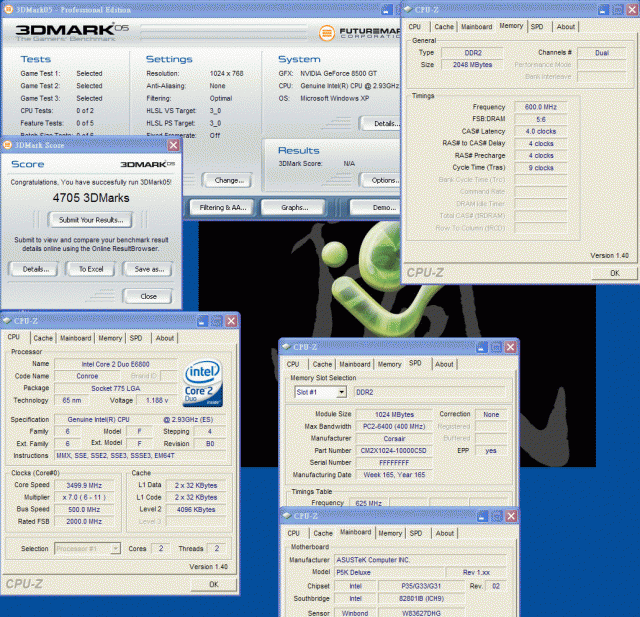
Task: Click Level 2 cache 4096 KBytes value
Action: (196, 509)
